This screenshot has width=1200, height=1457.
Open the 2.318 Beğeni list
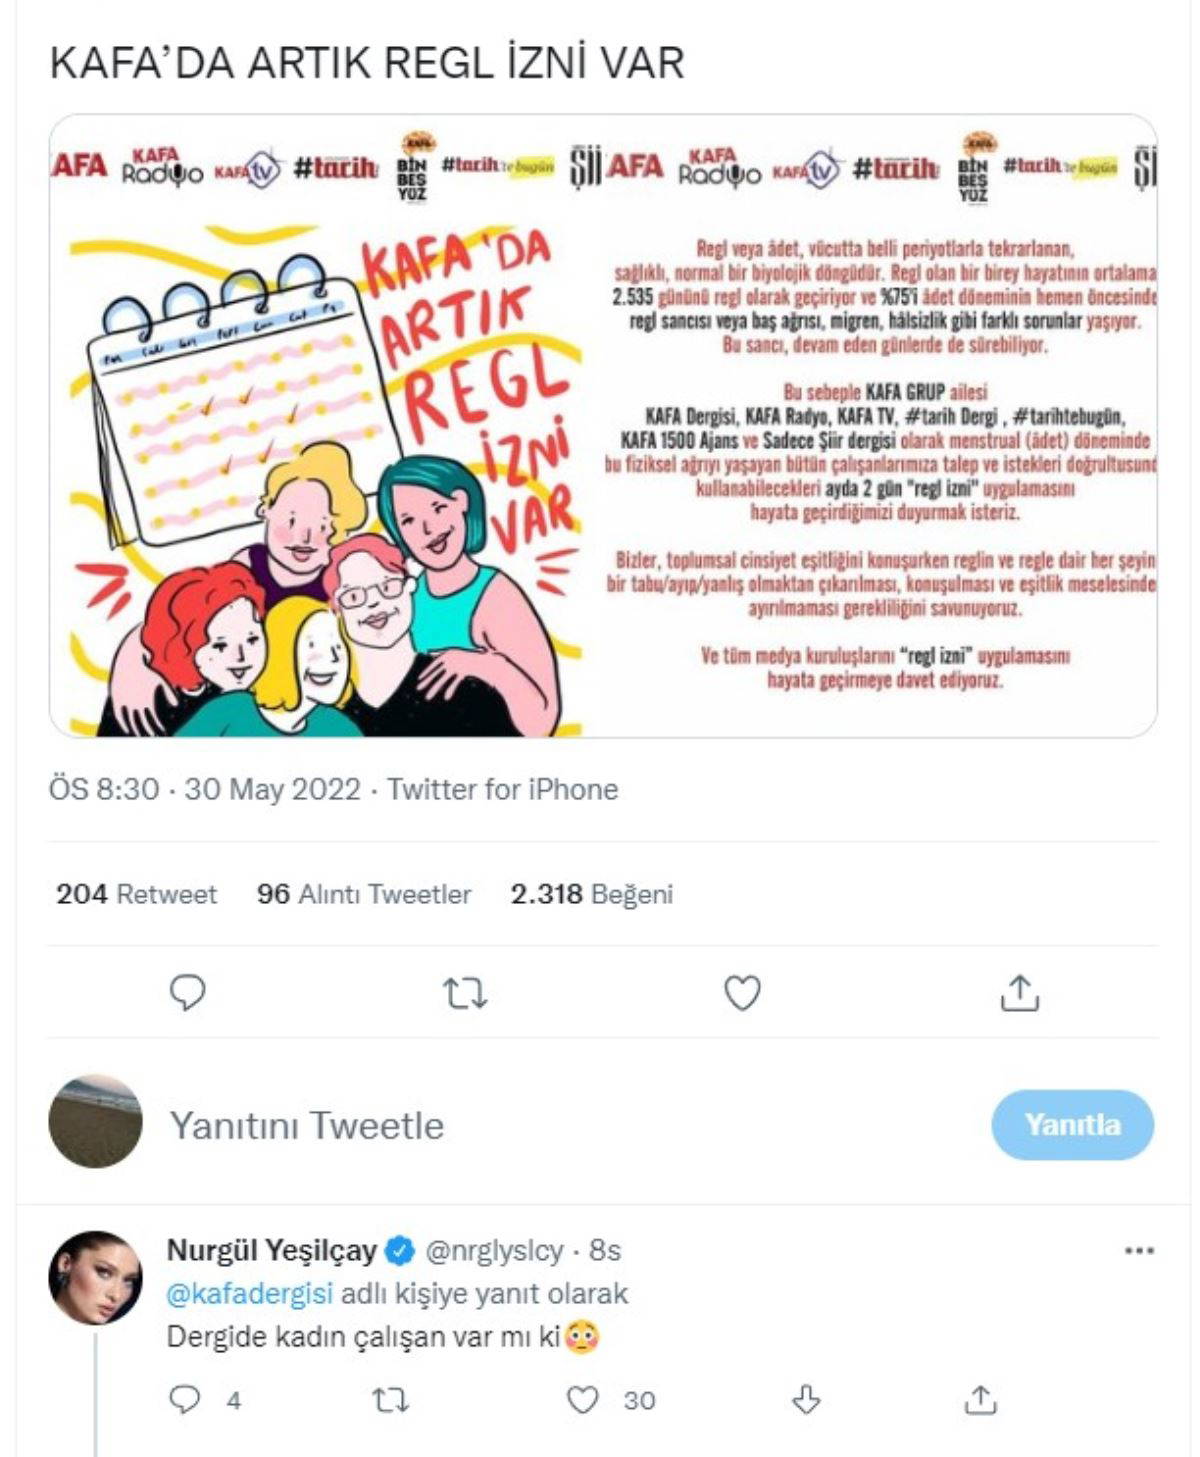(591, 894)
